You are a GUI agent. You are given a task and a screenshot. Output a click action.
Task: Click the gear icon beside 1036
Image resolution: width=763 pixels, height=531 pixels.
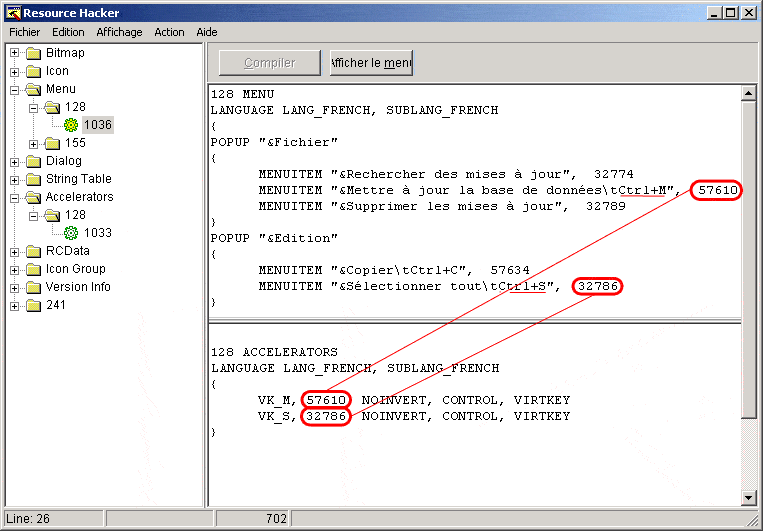pyautogui.click(x=71, y=125)
